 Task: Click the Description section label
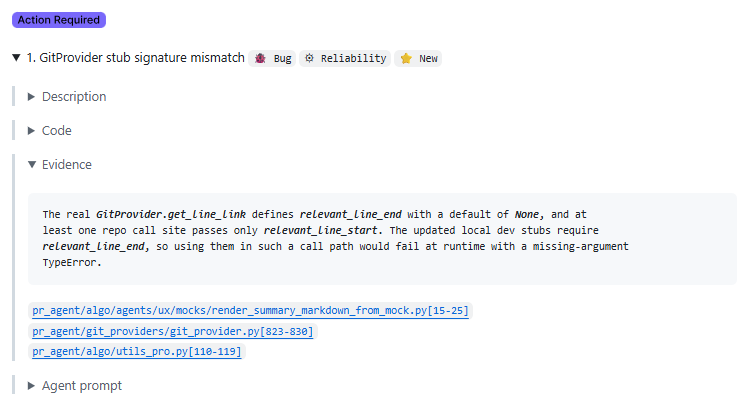click(x=74, y=97)
